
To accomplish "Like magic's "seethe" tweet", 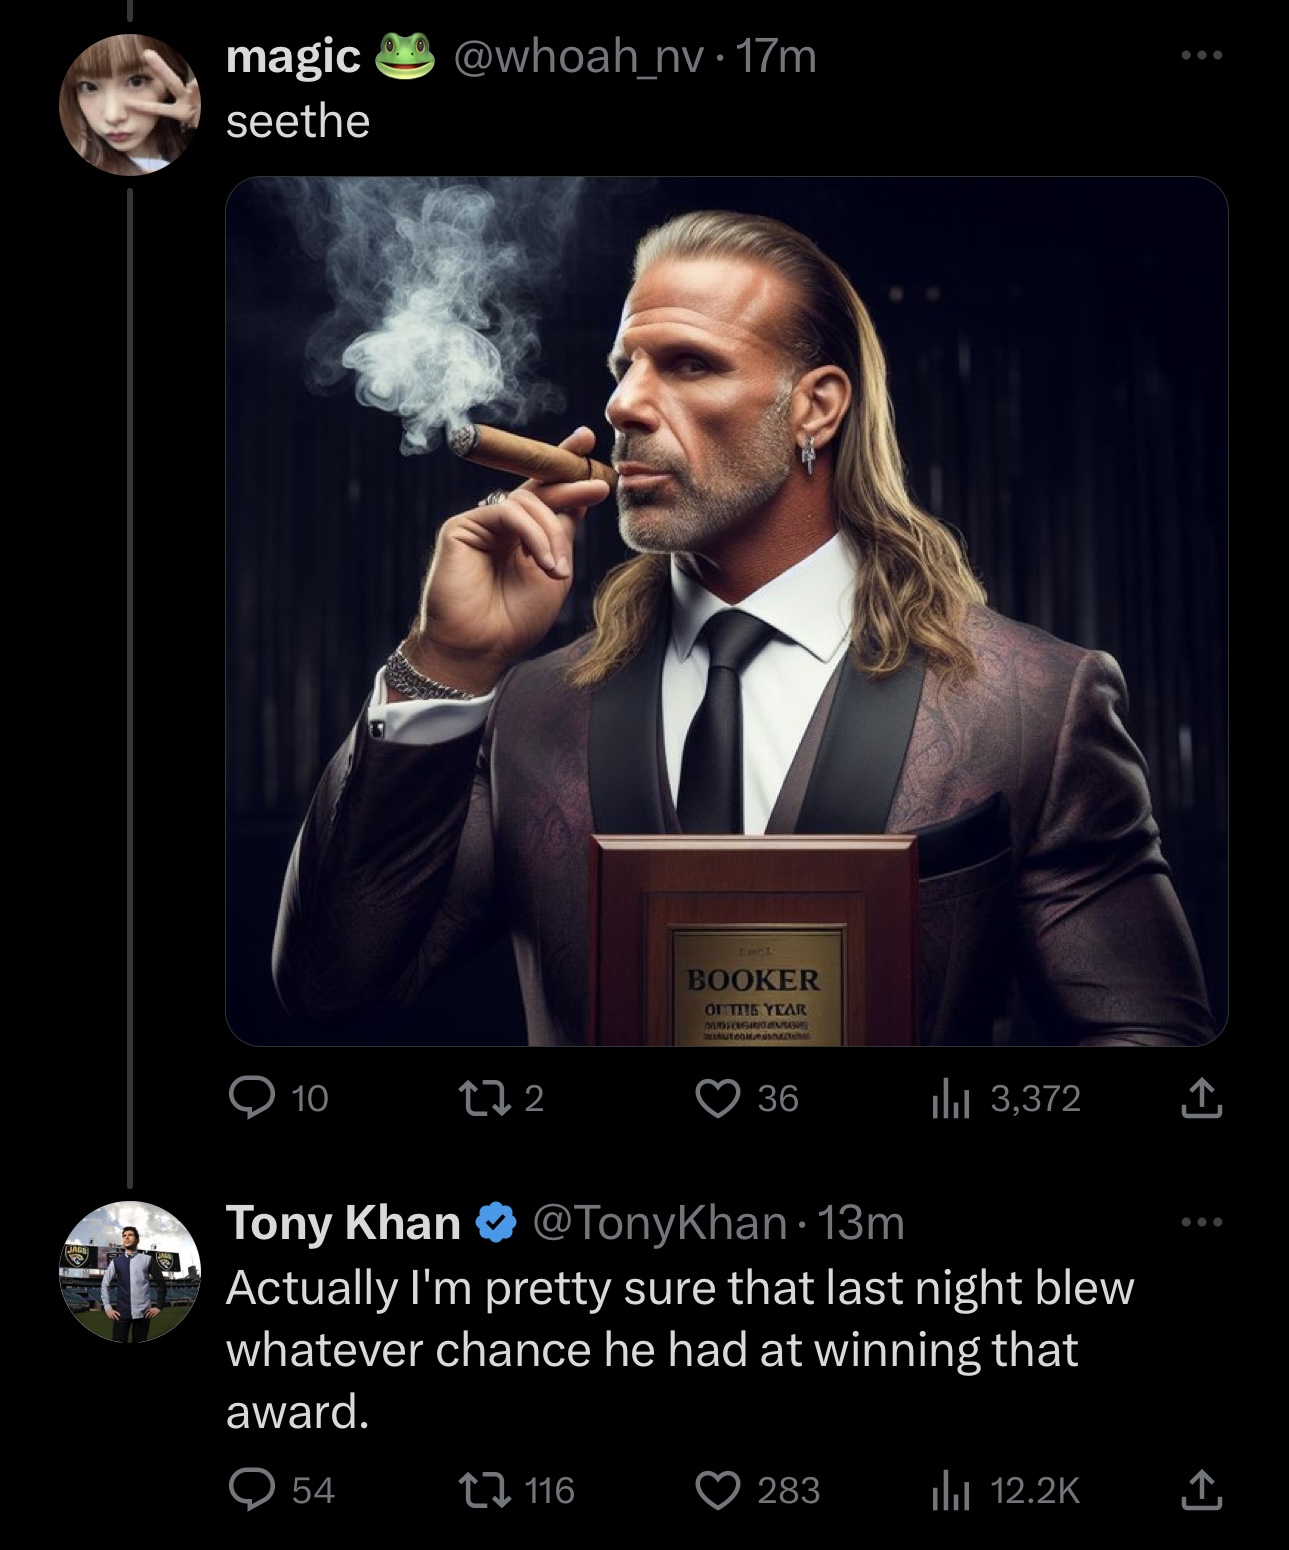I will click(717, 1099).
